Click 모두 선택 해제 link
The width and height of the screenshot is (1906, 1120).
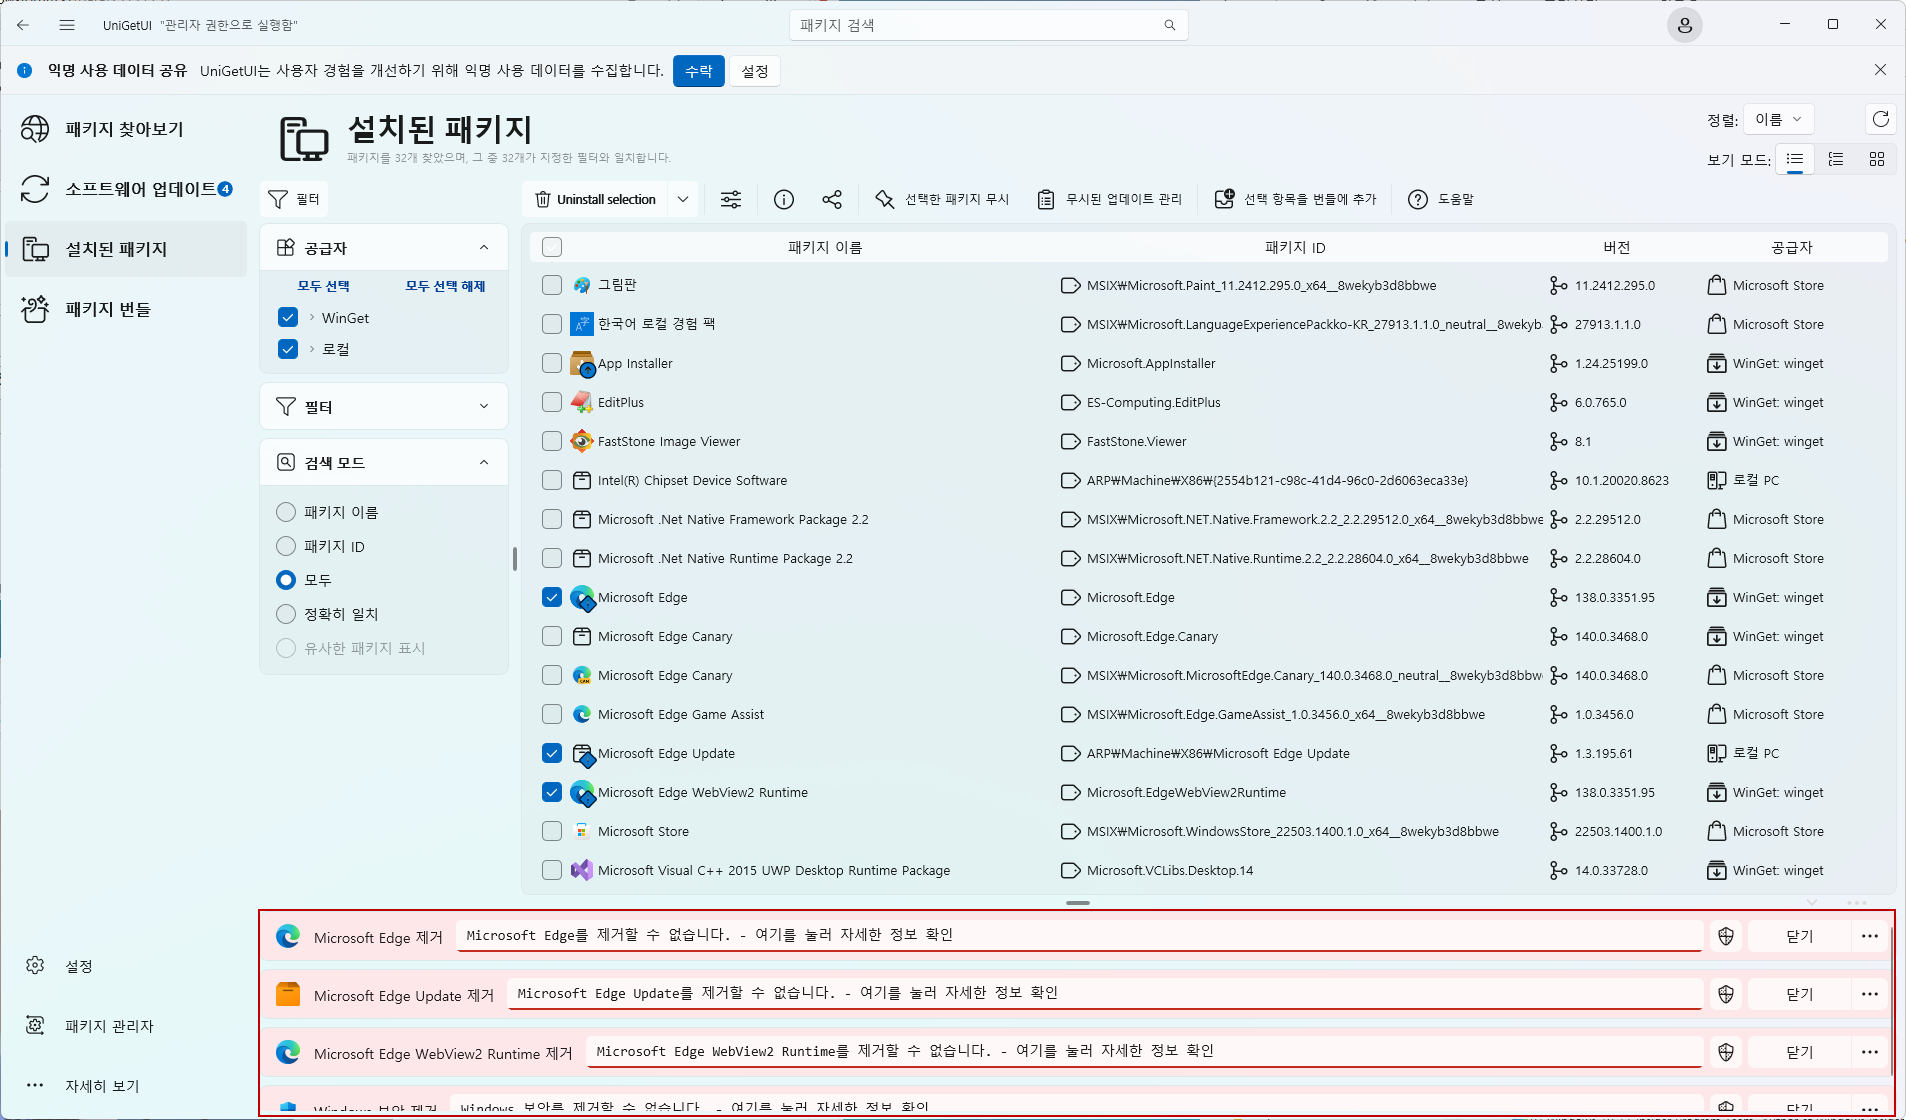click(445, 286)
